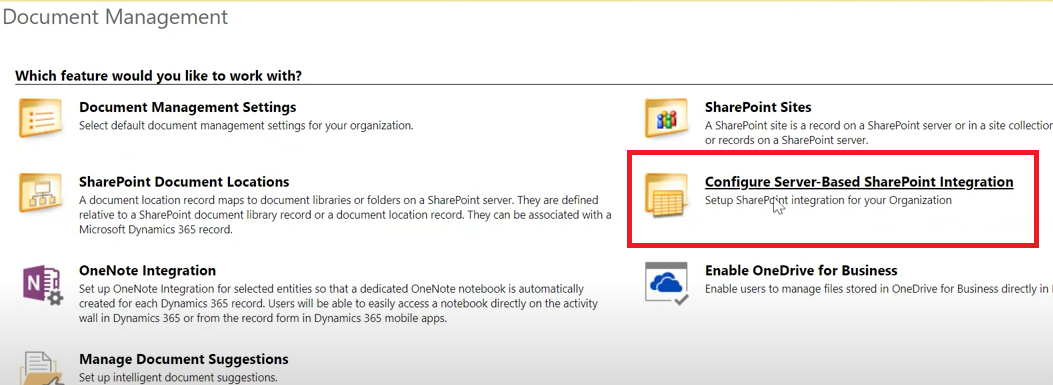Click the purple OneNote Integration icon
The image size is (1053, 385).
tap(42, 285)
